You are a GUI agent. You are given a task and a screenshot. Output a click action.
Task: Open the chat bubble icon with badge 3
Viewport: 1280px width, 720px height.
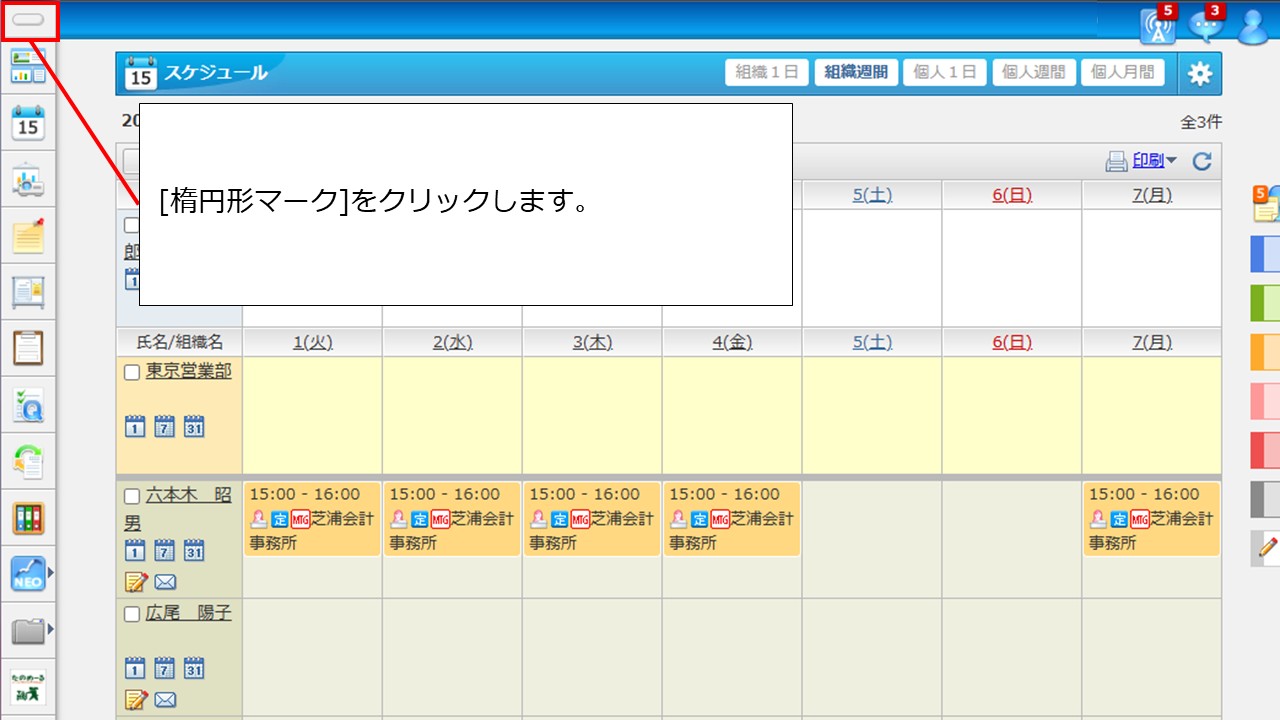[1206, 26]
